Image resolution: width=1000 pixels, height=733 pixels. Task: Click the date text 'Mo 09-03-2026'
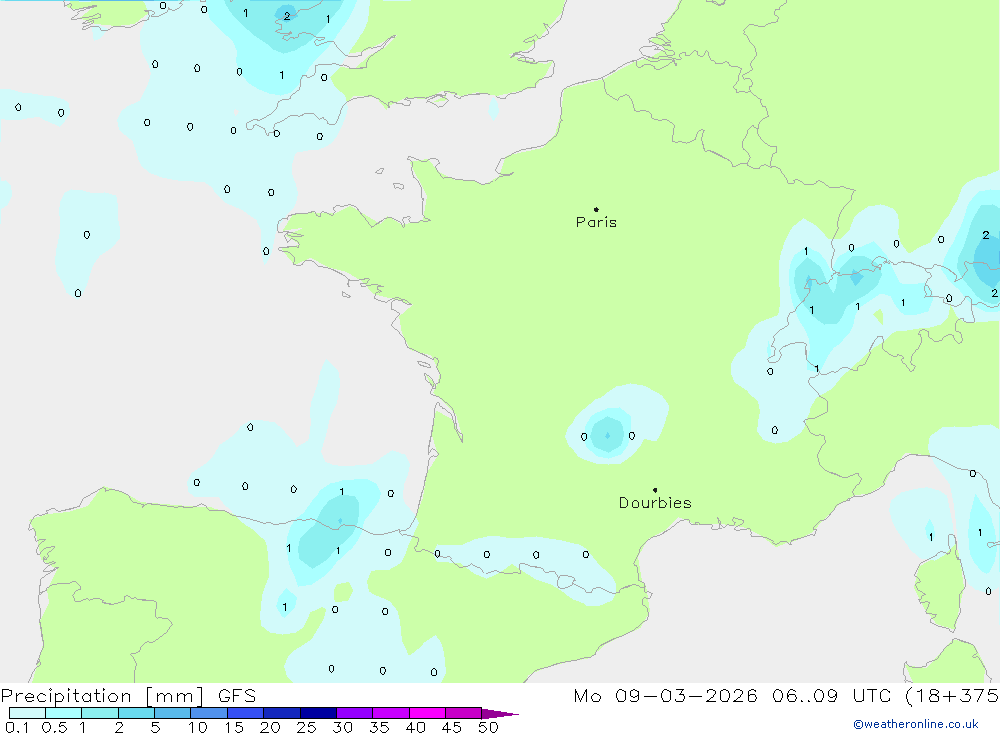(x=665, y=696)
